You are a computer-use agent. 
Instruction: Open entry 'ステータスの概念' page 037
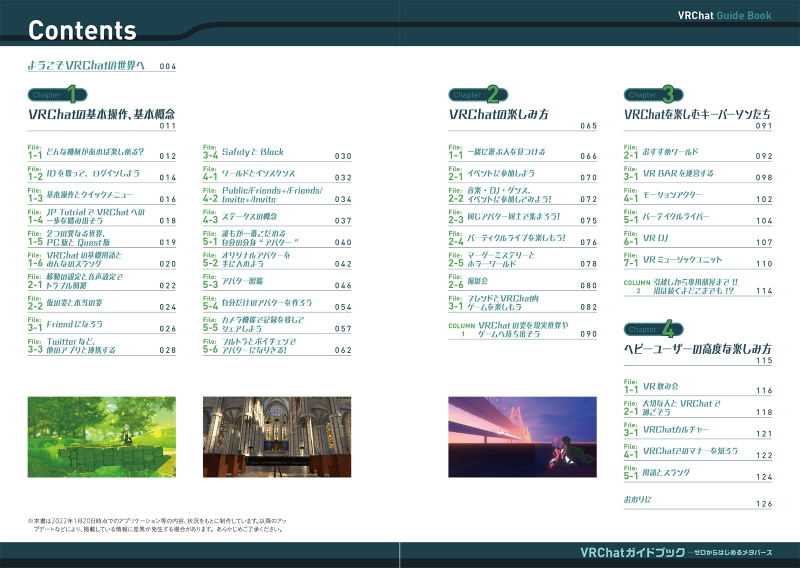(x=277, y=216)
